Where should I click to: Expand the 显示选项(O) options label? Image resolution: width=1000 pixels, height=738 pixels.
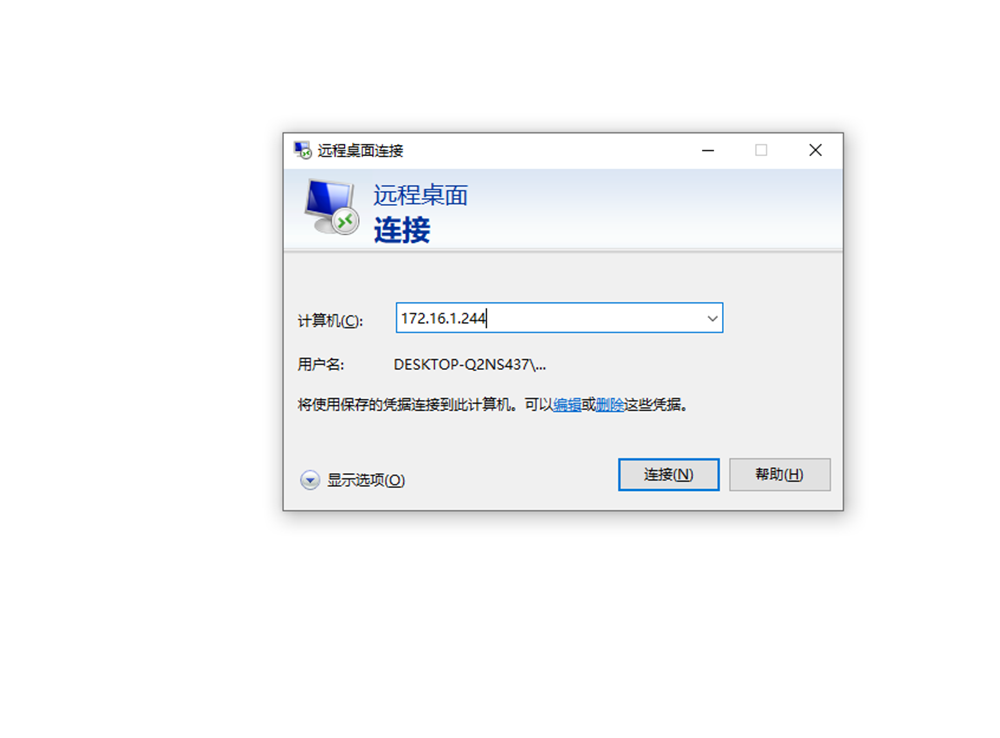coord(366,480)
